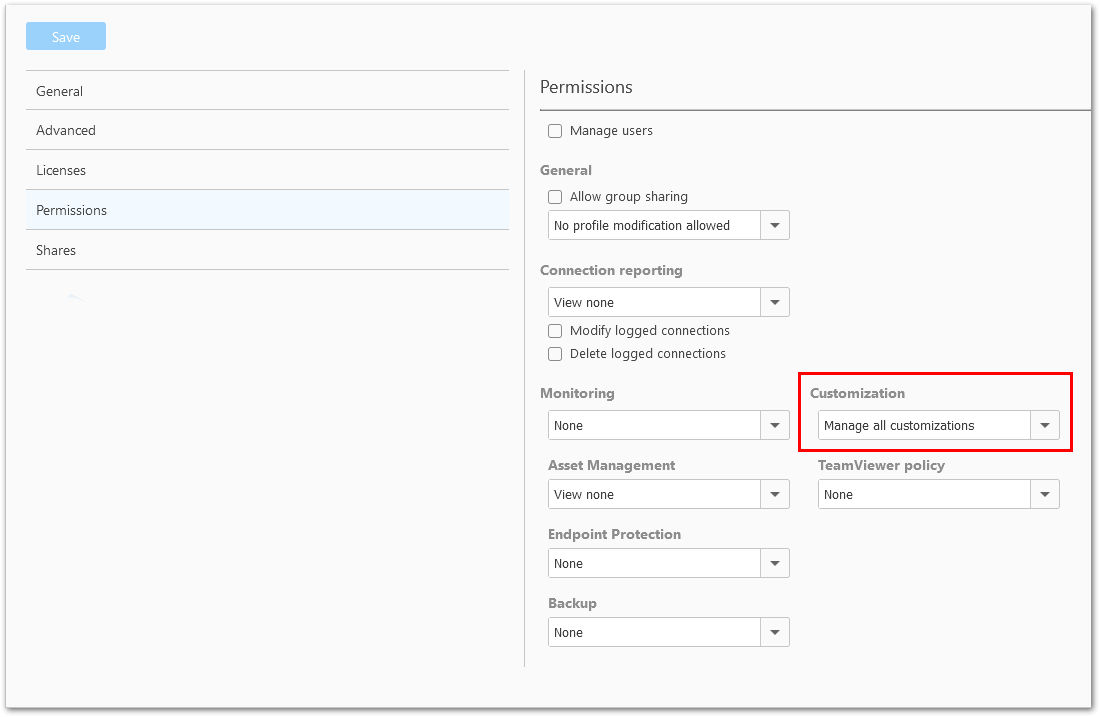The image size is (1100, 717).
Task: Check Modify logged connections
Action: click(x=555, y=331)
